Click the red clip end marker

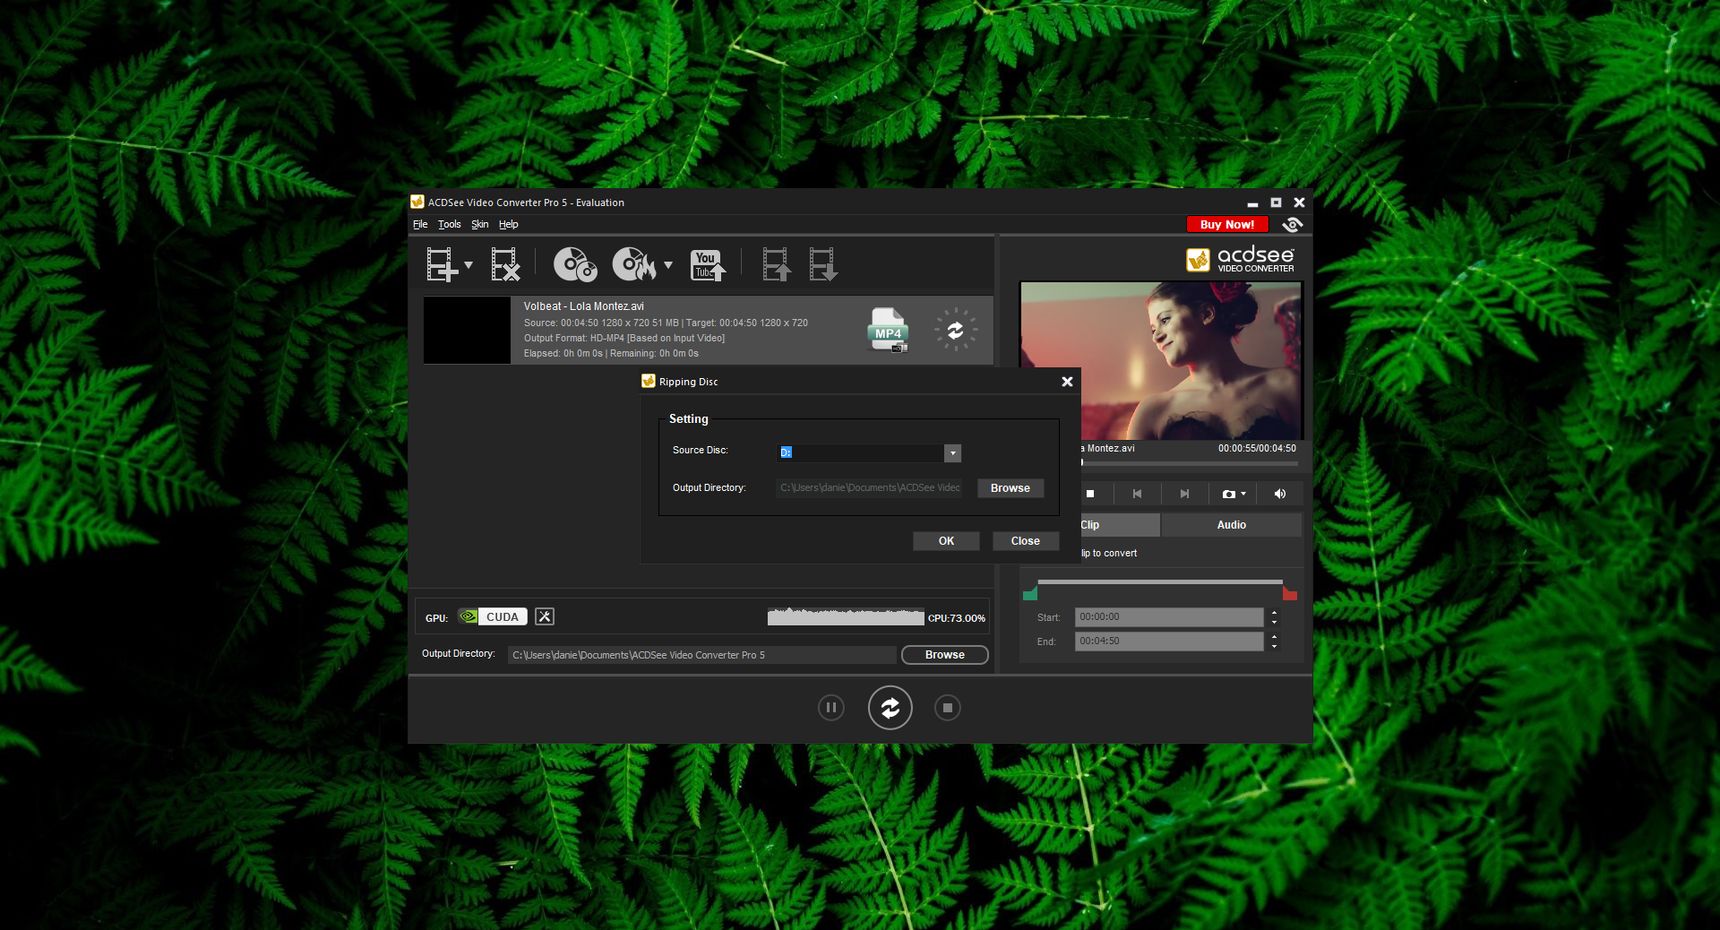tap(1290, 594)
